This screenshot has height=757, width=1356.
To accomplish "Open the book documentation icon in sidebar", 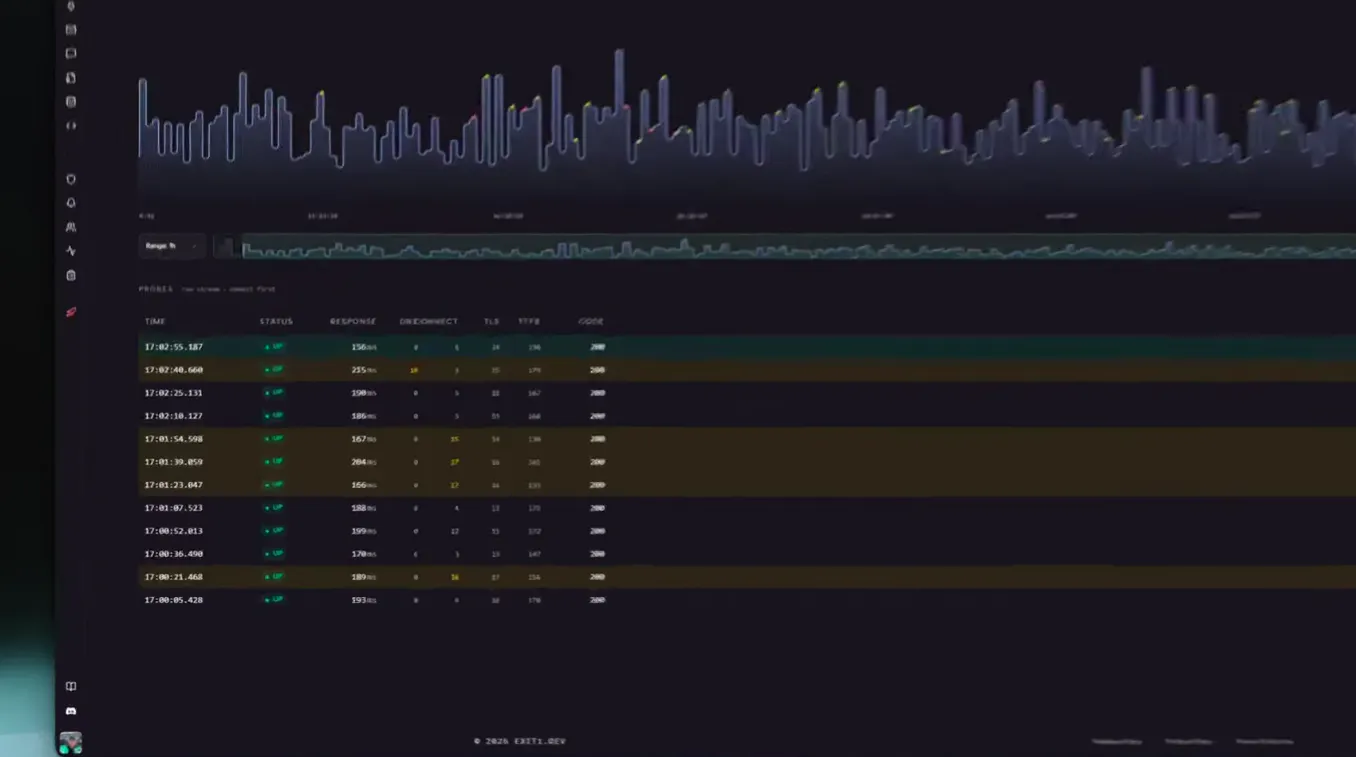I will click(x=71, y=687).
